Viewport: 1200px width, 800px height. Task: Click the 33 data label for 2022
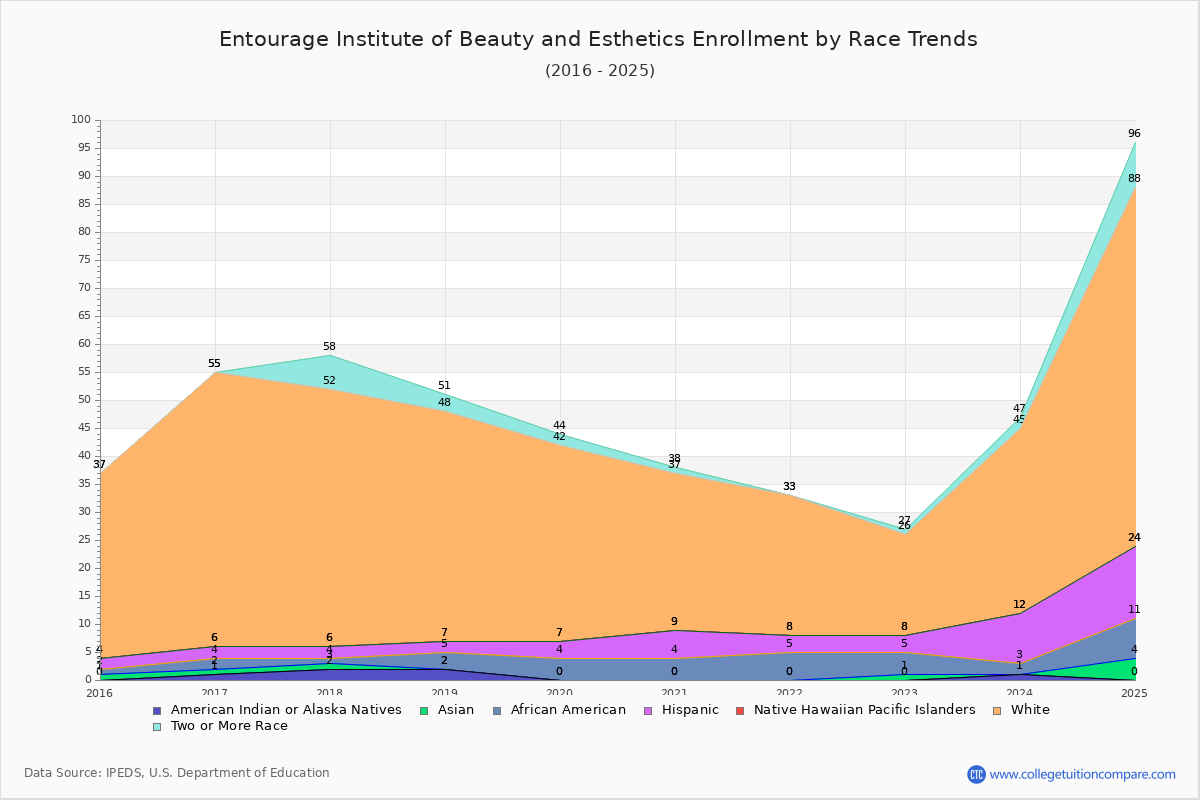pyautogui.click(x=789, y=487)
